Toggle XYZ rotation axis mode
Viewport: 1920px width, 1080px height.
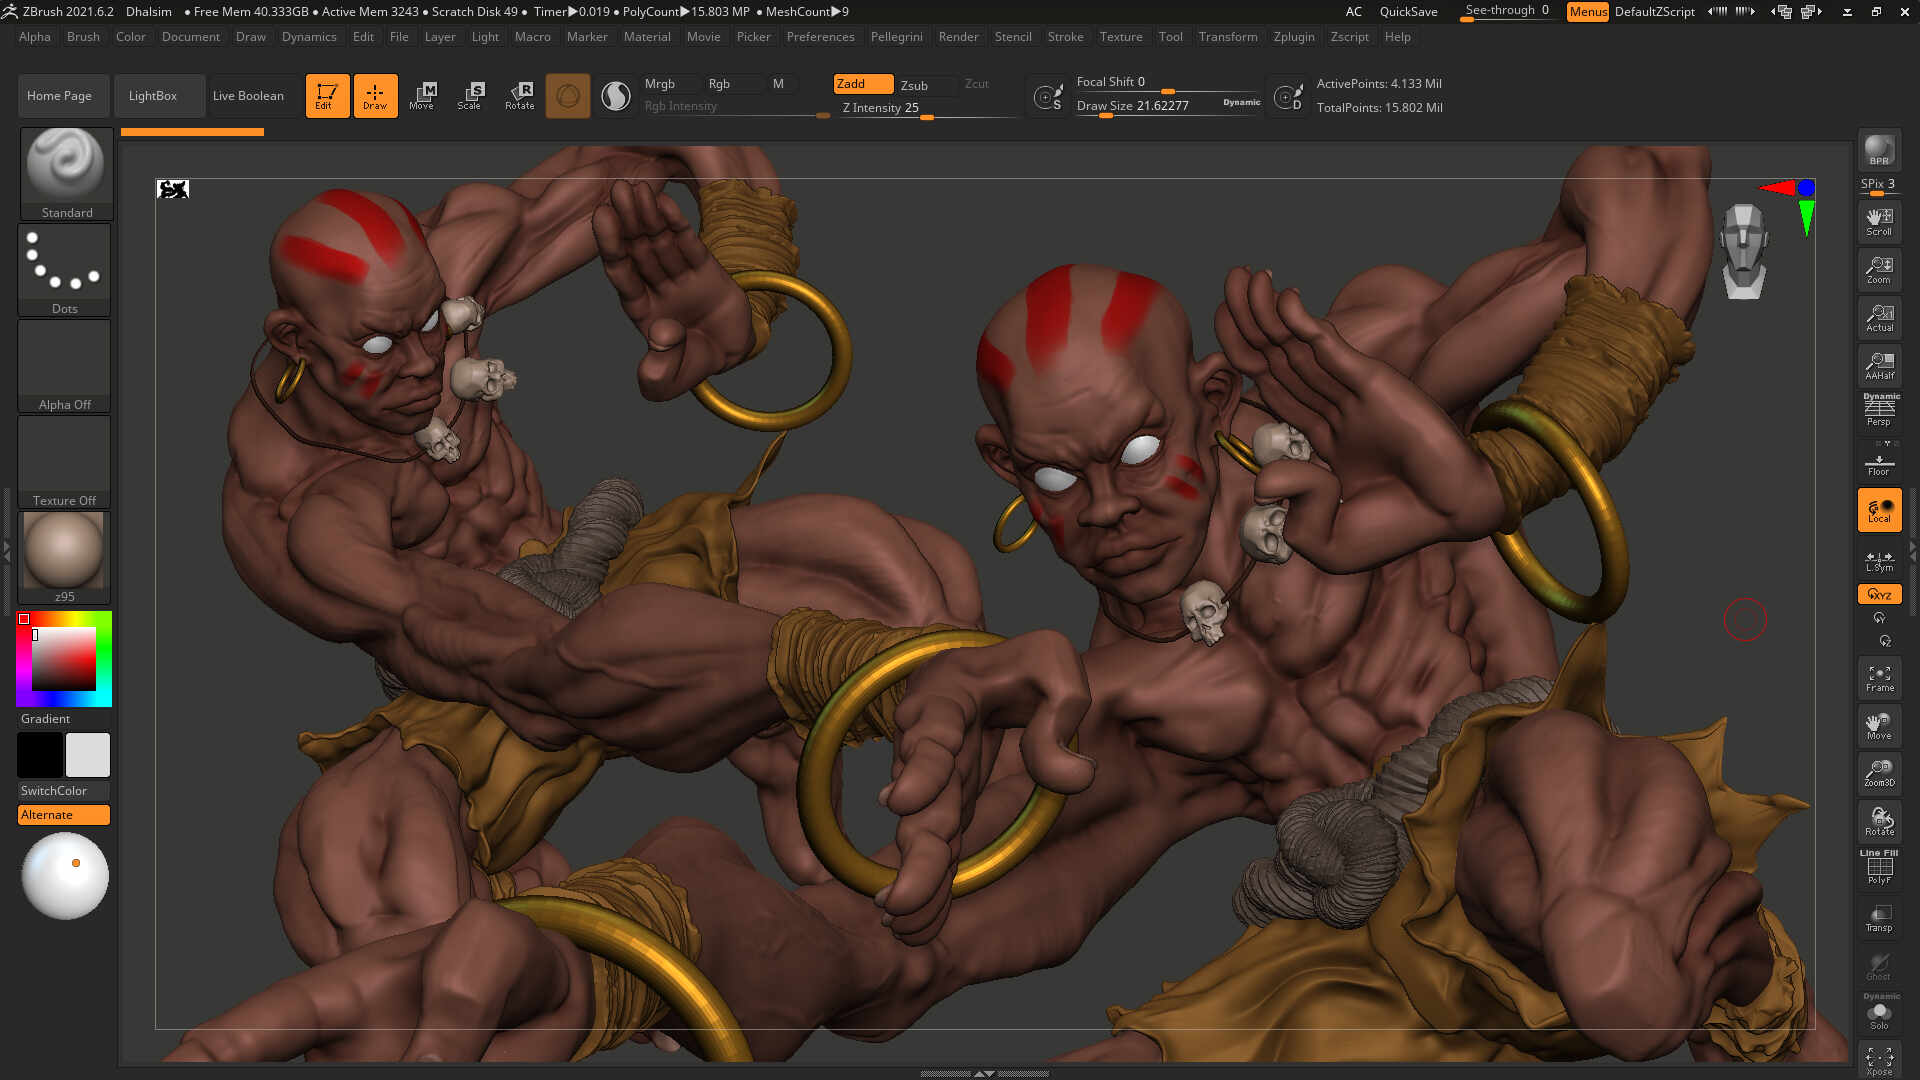tap(1879, 594)
